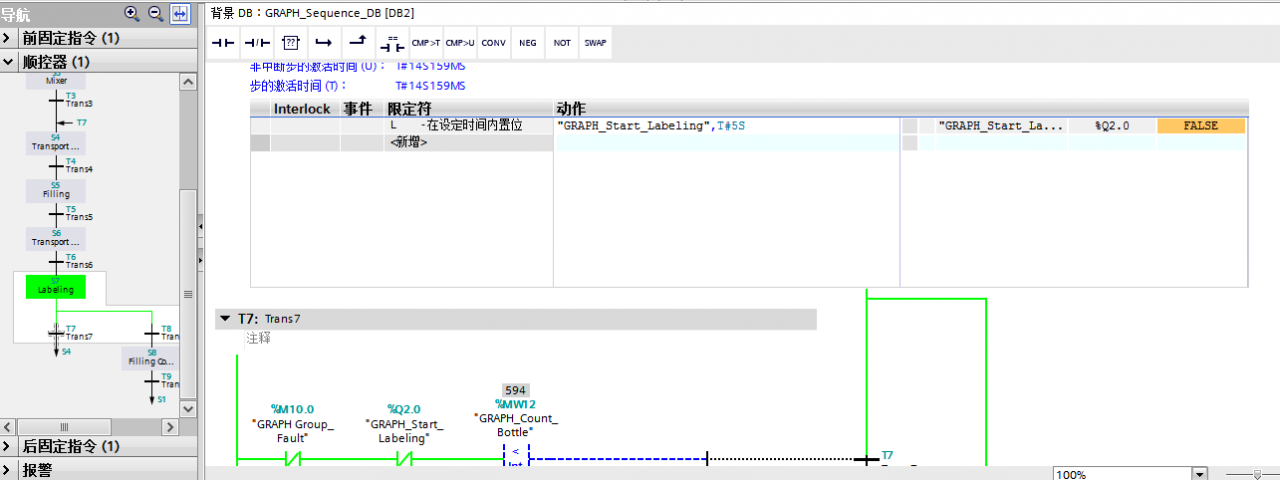Click the open branch arrow icon

323,43
